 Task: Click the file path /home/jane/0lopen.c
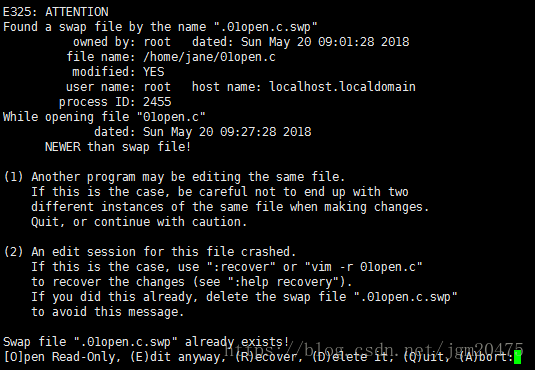coord(209,57)
